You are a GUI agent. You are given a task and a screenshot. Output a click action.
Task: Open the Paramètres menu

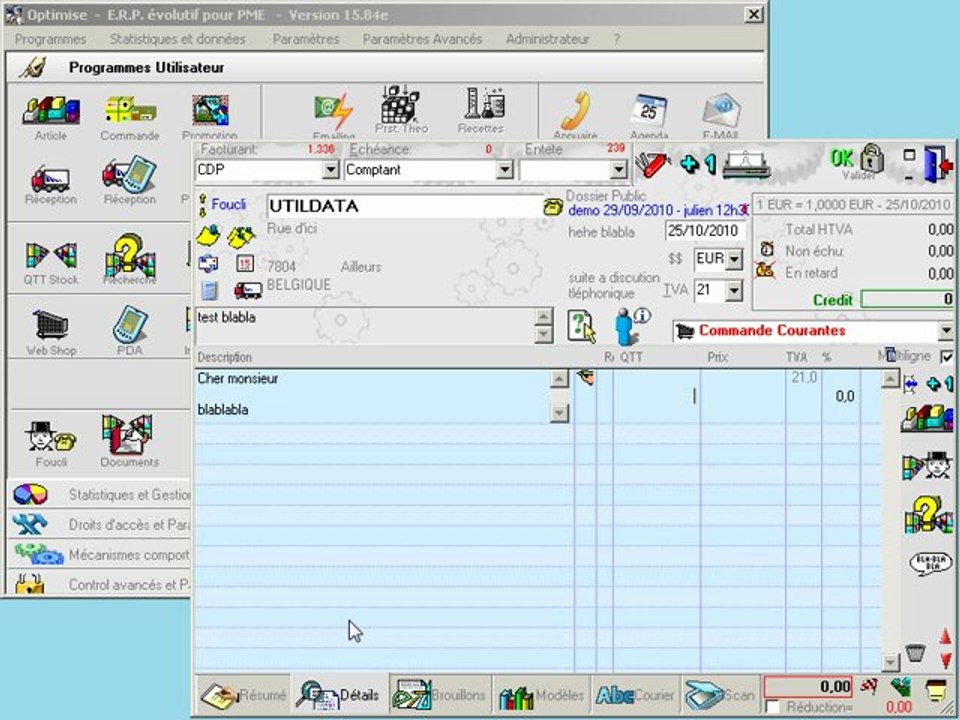click(x=306, y=39)
